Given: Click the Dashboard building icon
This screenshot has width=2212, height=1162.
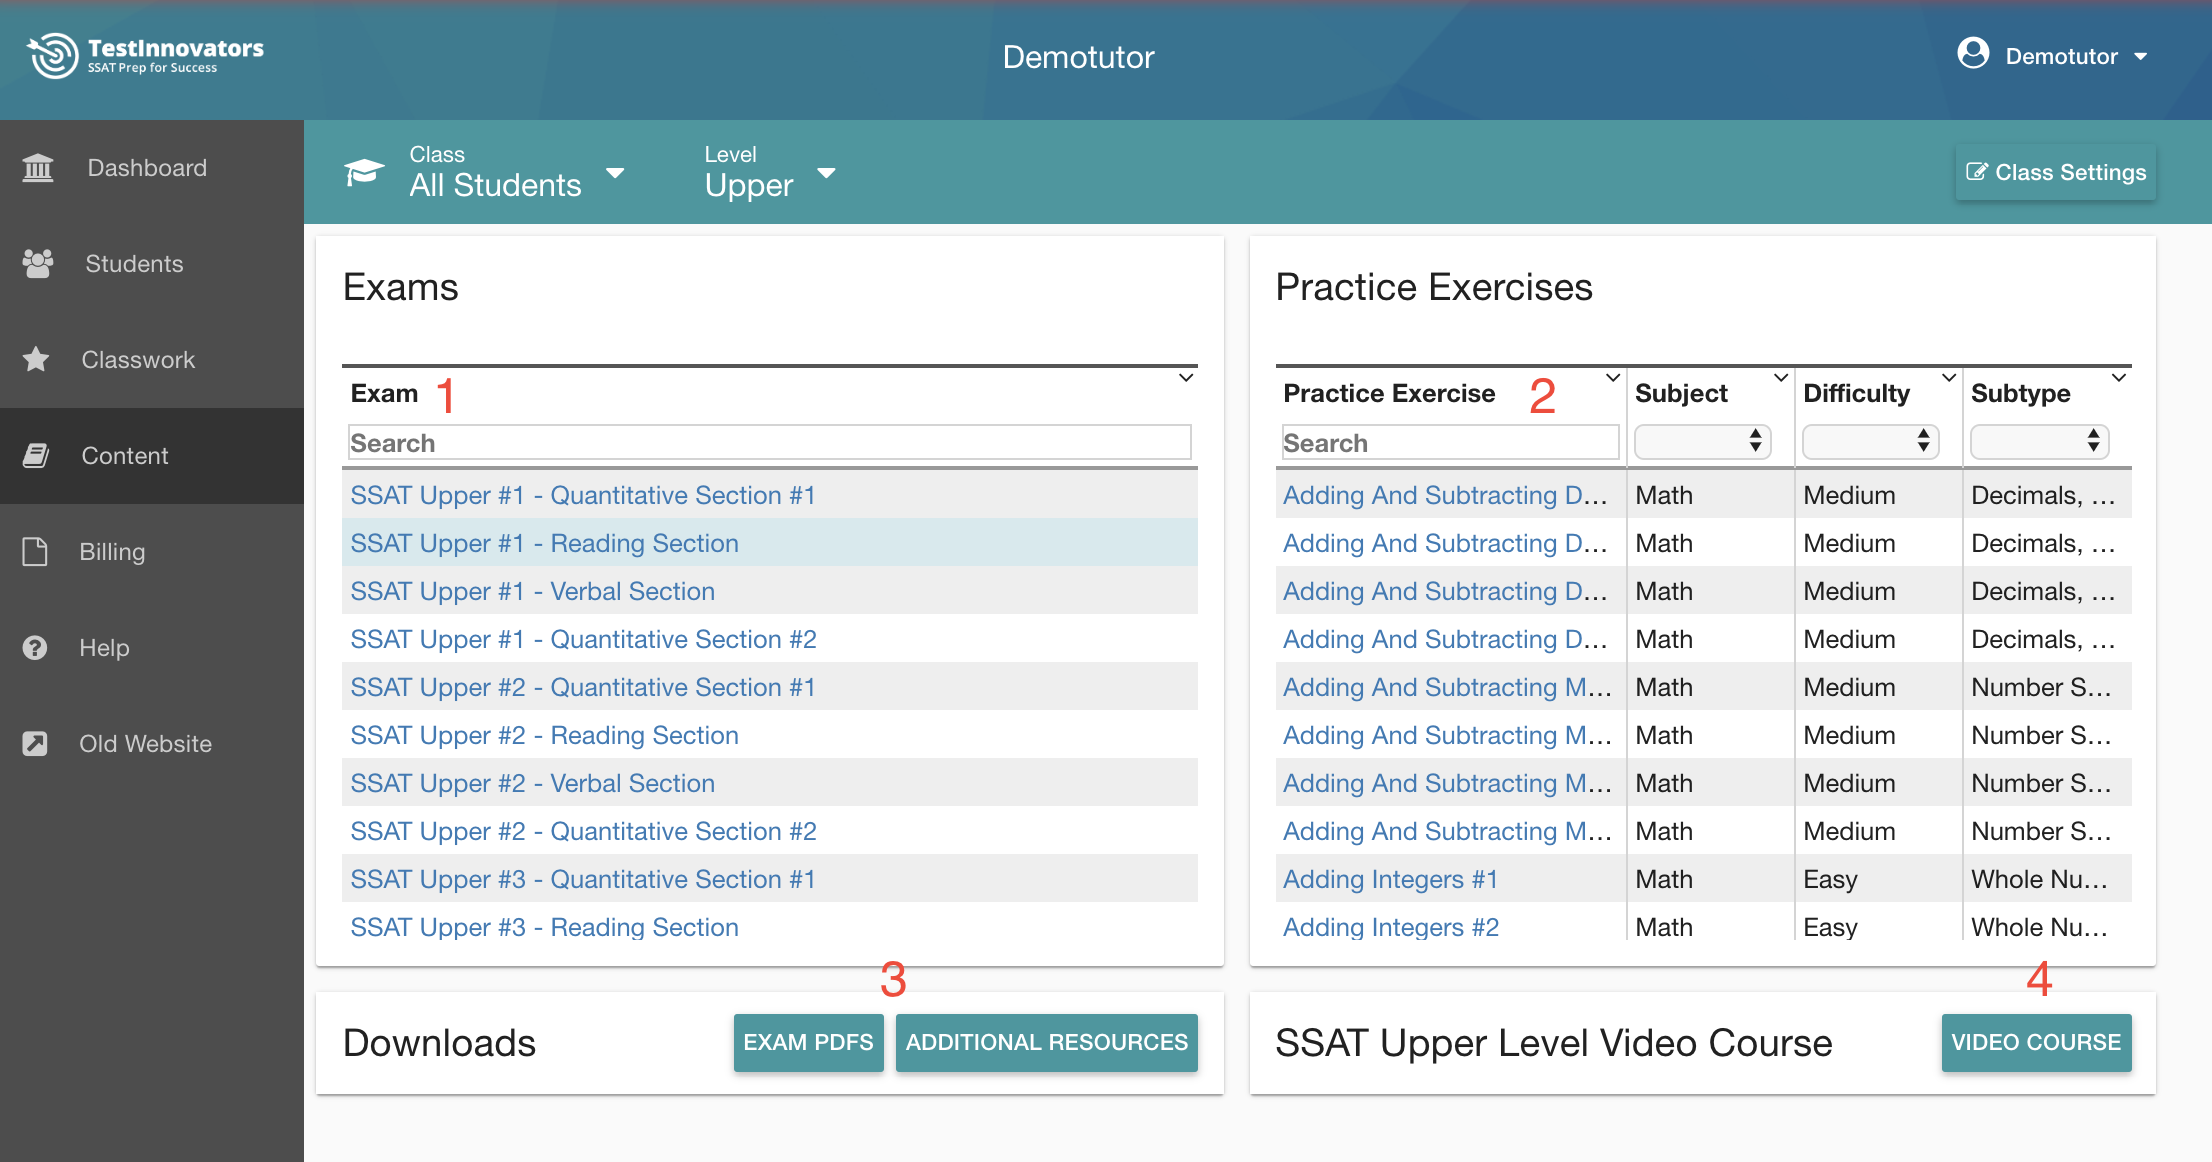Looking at the screenshot, I should tap(38, 168).
